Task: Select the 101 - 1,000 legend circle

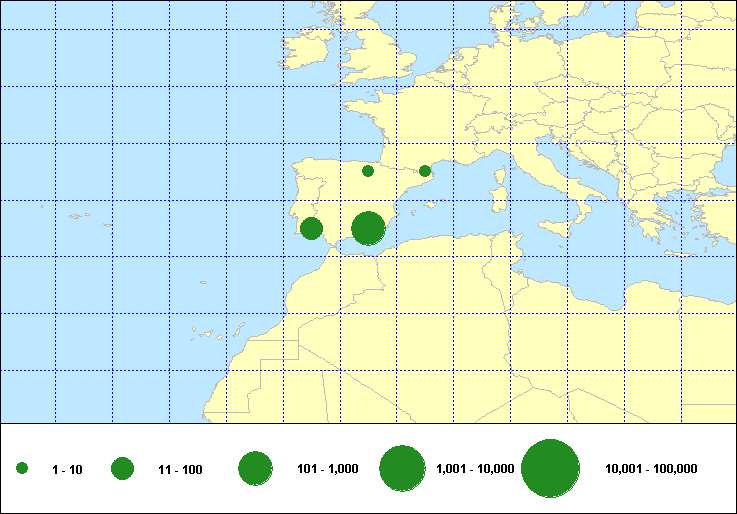Action: 256,469
